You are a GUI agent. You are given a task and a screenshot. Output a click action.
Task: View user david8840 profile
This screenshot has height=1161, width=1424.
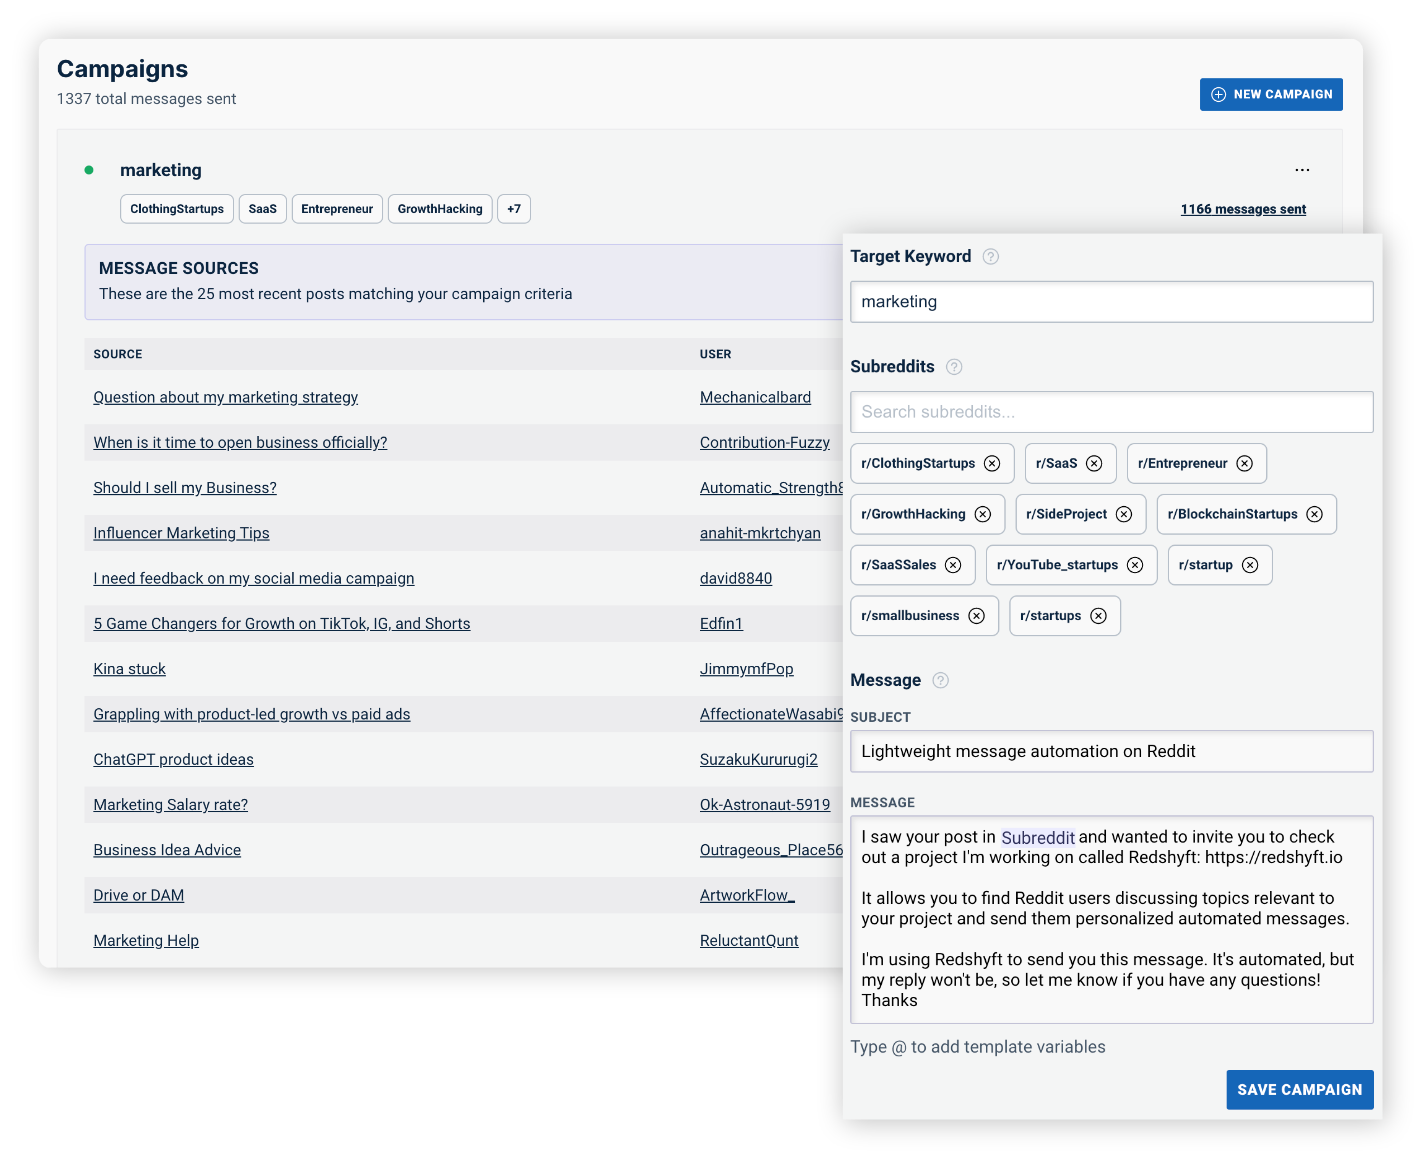(736, 578)
